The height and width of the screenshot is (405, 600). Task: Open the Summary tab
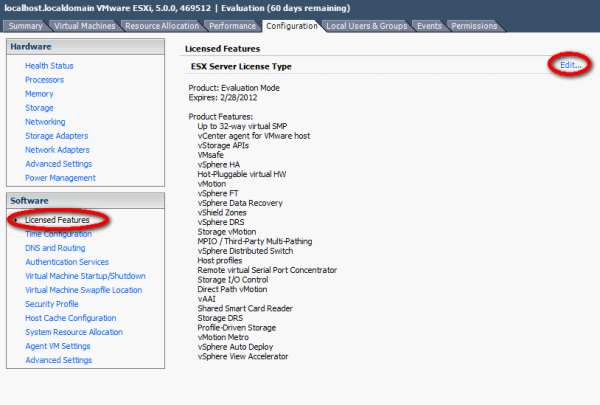pos(25,25)
